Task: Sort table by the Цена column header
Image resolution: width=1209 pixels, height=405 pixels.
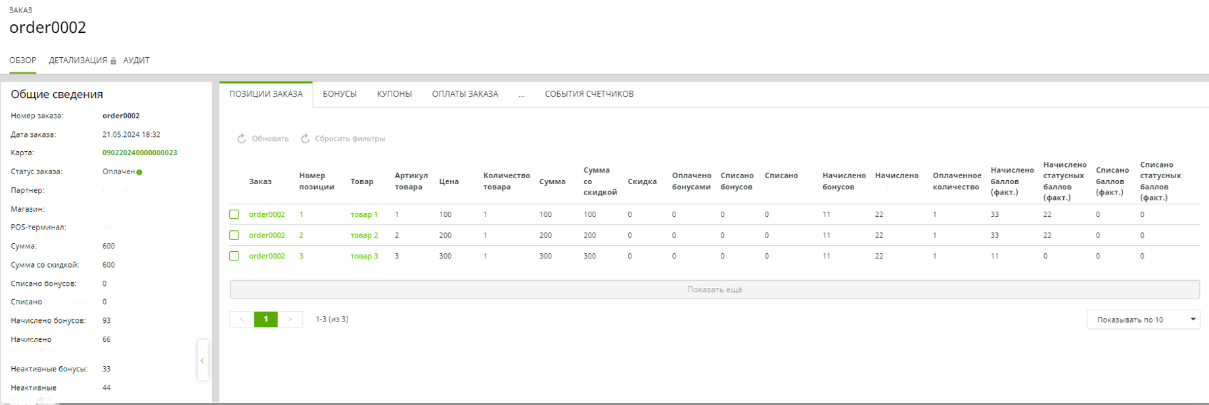Action: [449, 182]
